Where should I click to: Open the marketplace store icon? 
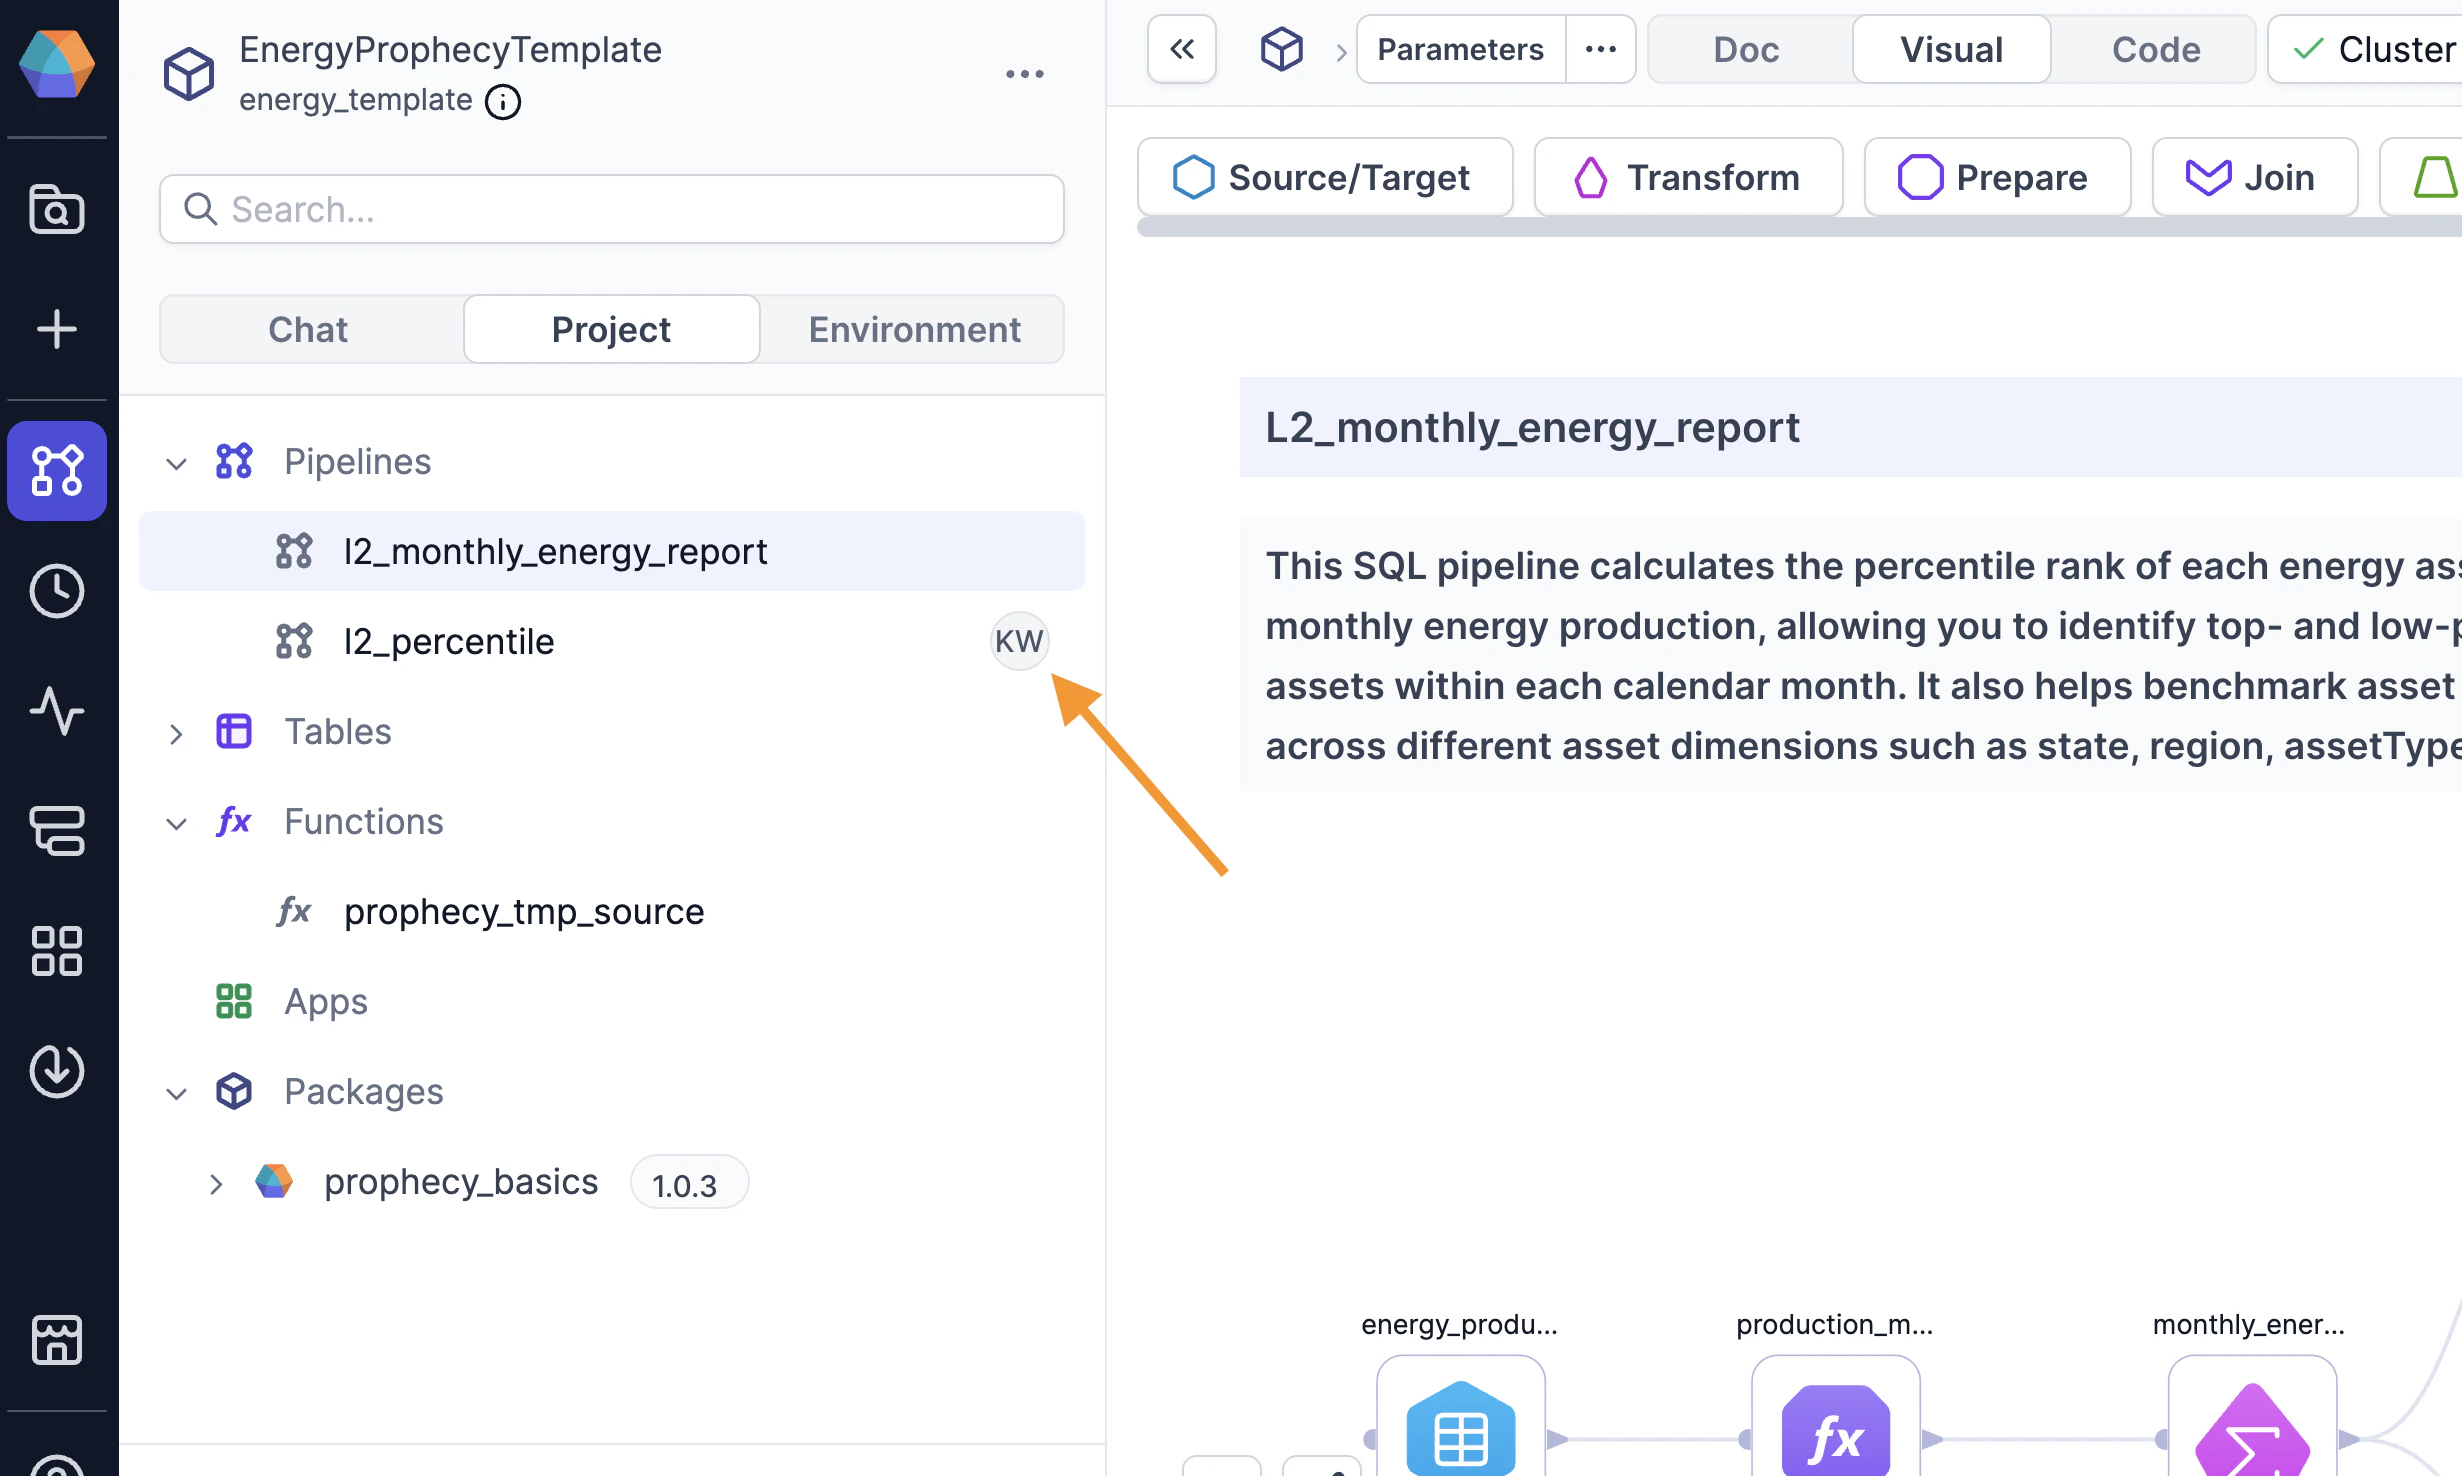tap(57, 1340)
